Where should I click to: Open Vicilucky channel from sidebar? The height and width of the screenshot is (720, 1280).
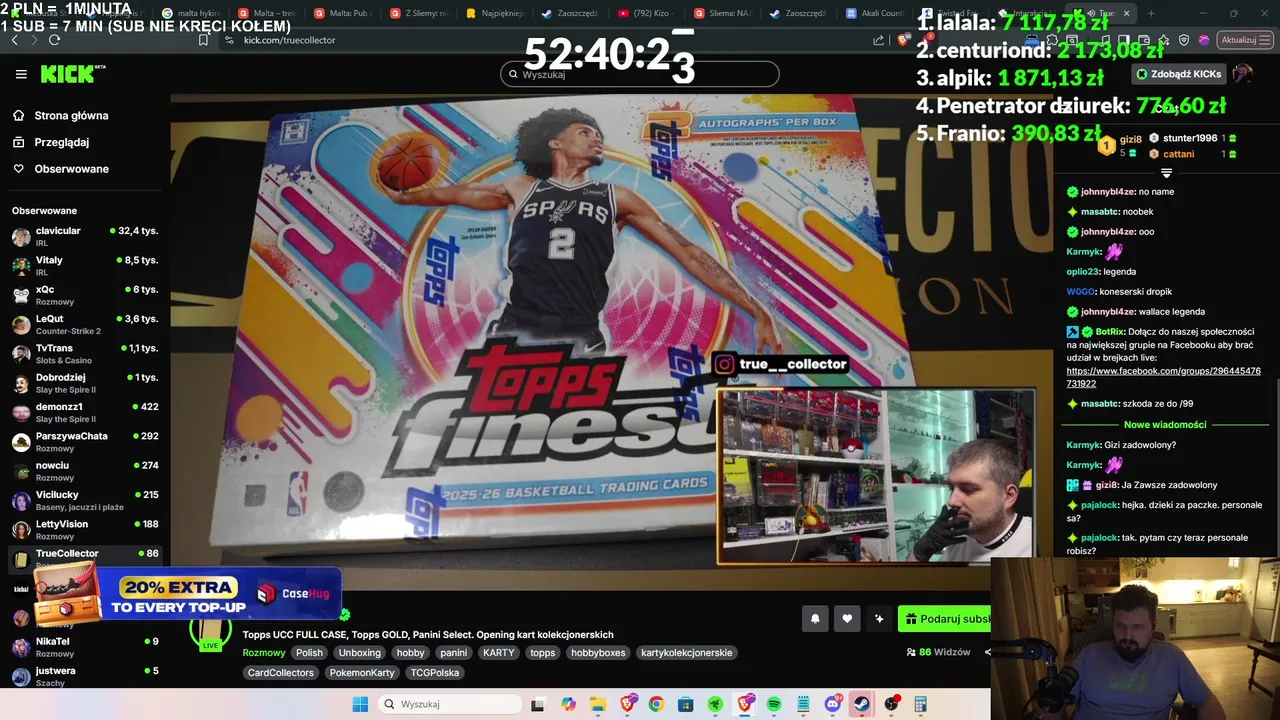click(x=85, y=500)
